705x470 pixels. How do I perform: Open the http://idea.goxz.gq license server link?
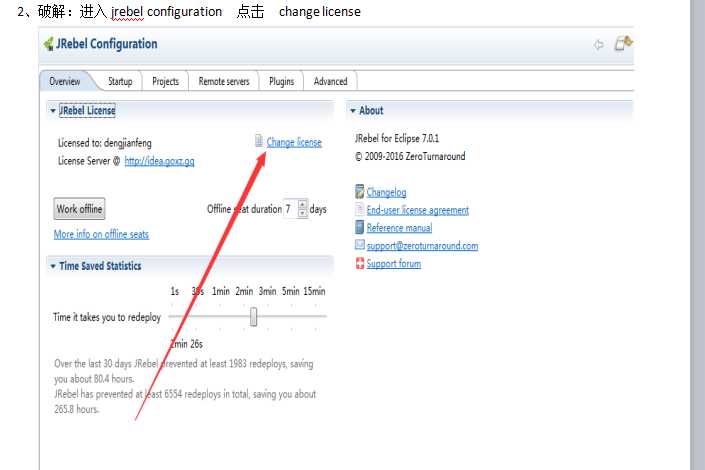coord(159,161)
